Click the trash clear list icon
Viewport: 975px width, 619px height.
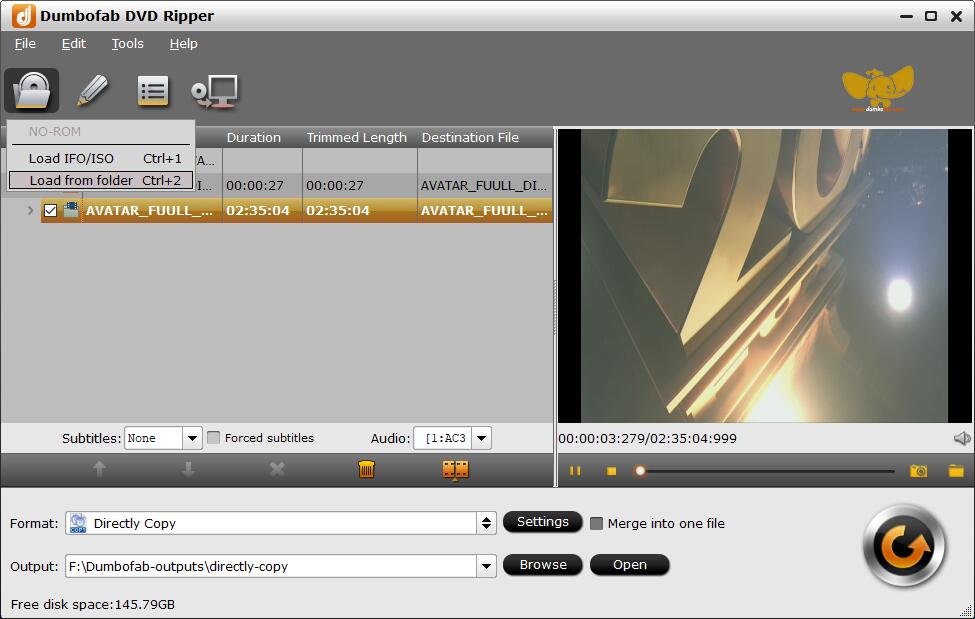[366, 469]
